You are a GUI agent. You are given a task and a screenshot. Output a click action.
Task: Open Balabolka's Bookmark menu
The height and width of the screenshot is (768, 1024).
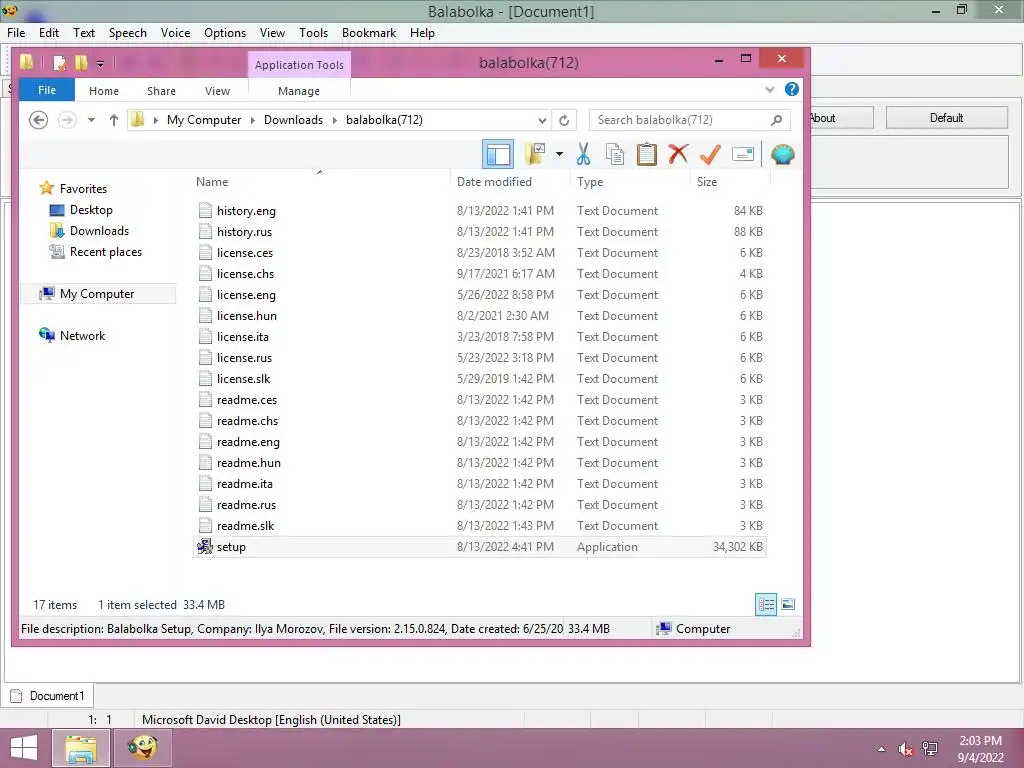point(369,33)
